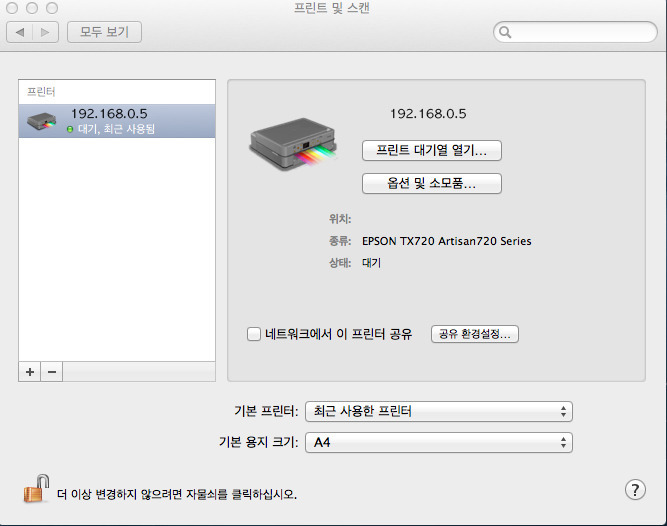The width and height of the screenshot is (667, 526).
Task: Click the 프린터 list header
Action: [41, 92]
